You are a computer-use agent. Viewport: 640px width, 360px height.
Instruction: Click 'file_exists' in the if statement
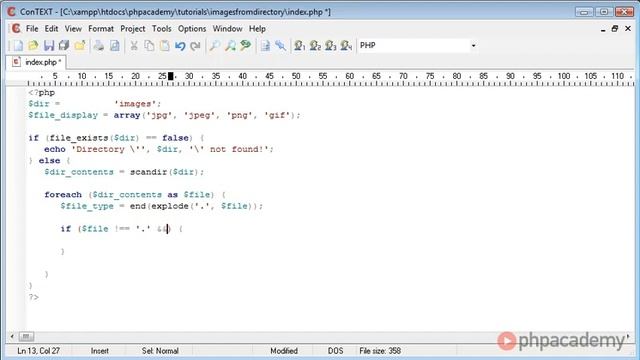79,138
